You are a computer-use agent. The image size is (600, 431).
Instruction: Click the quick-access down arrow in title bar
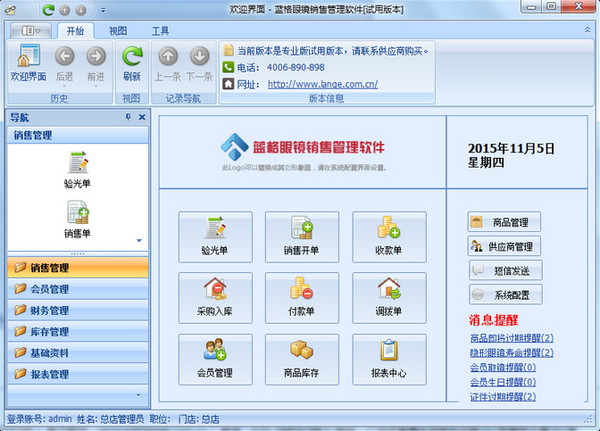[x=80, y=10]
